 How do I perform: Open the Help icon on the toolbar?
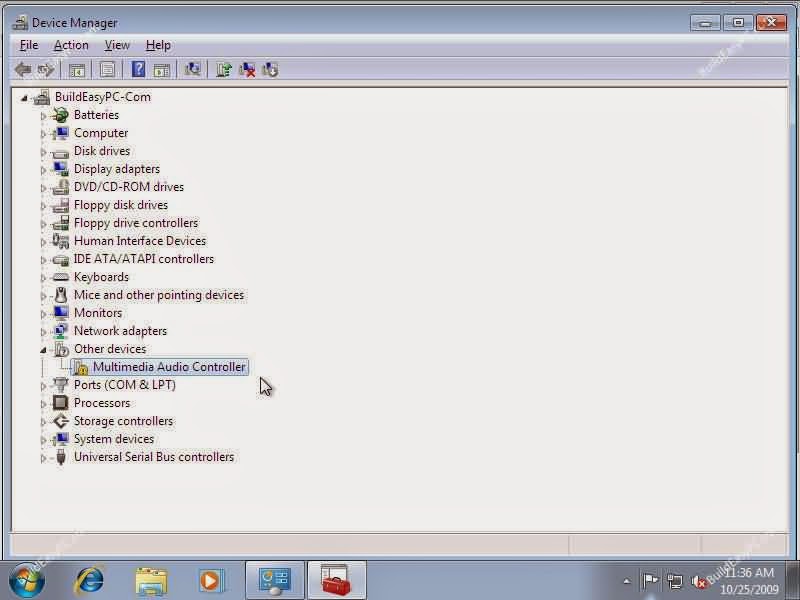138,69
